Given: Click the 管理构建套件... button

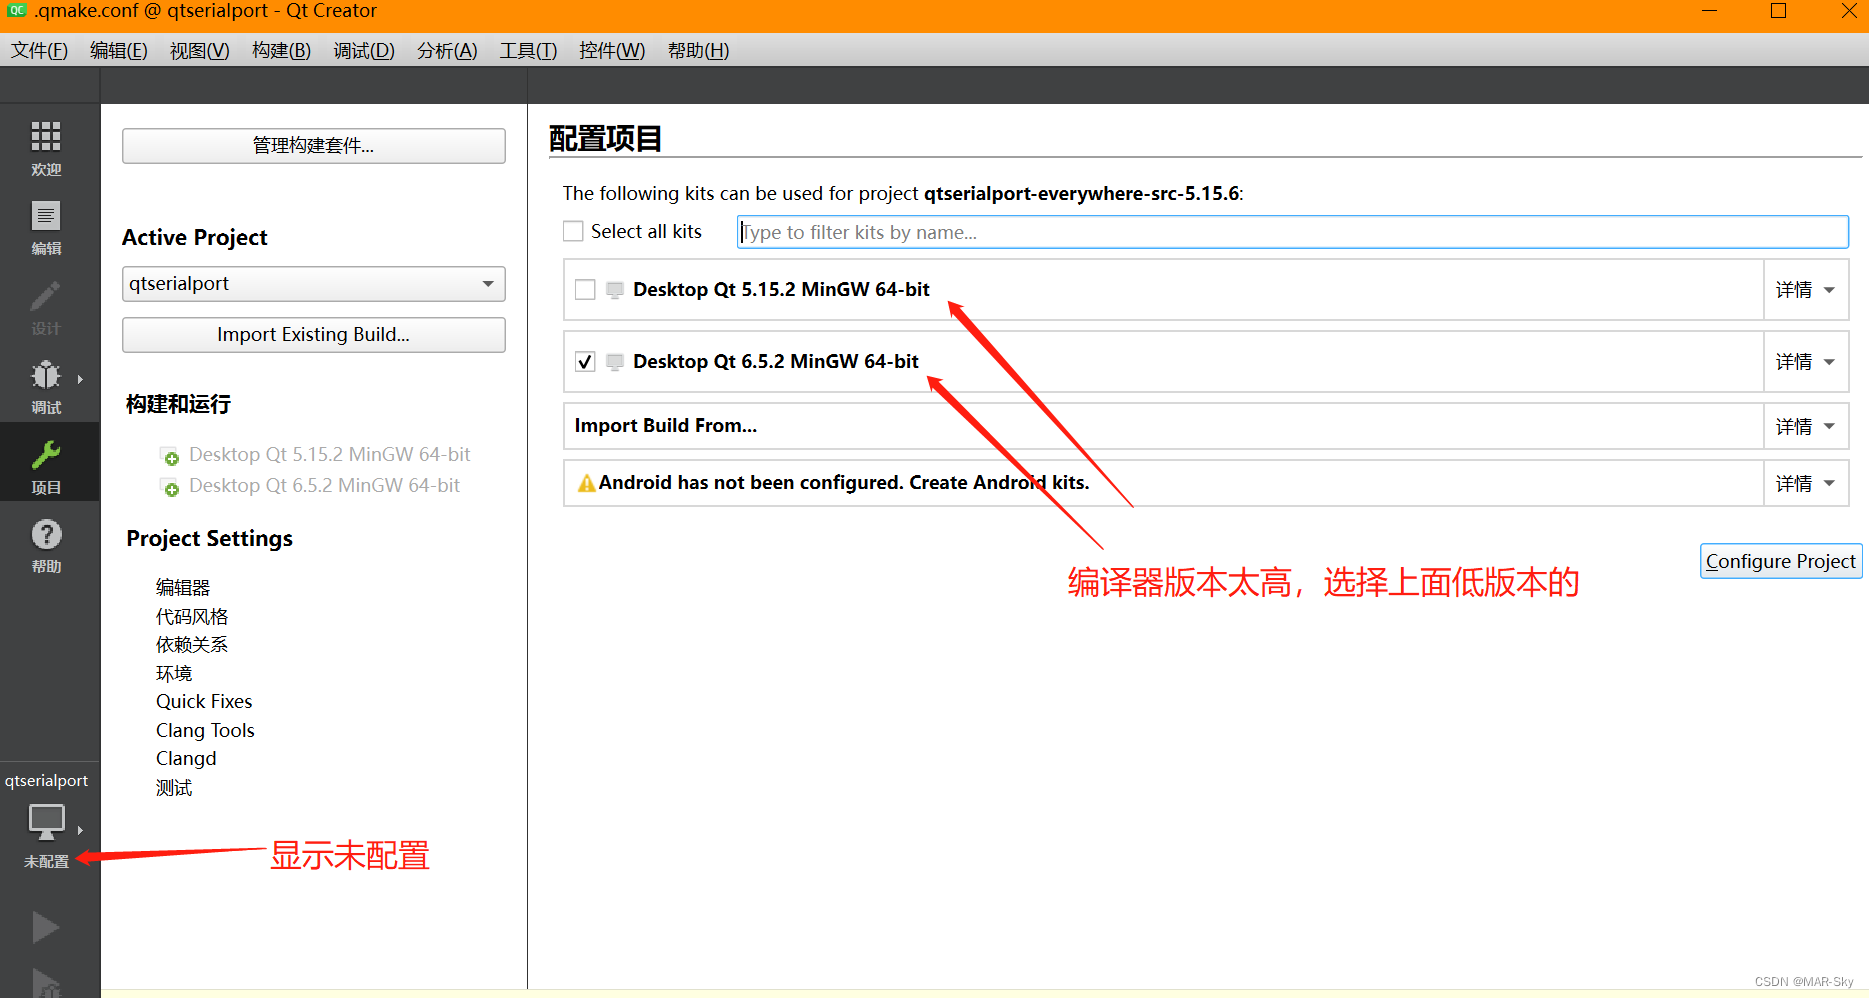Looking at the screenshot, I should tap(314, 146).
